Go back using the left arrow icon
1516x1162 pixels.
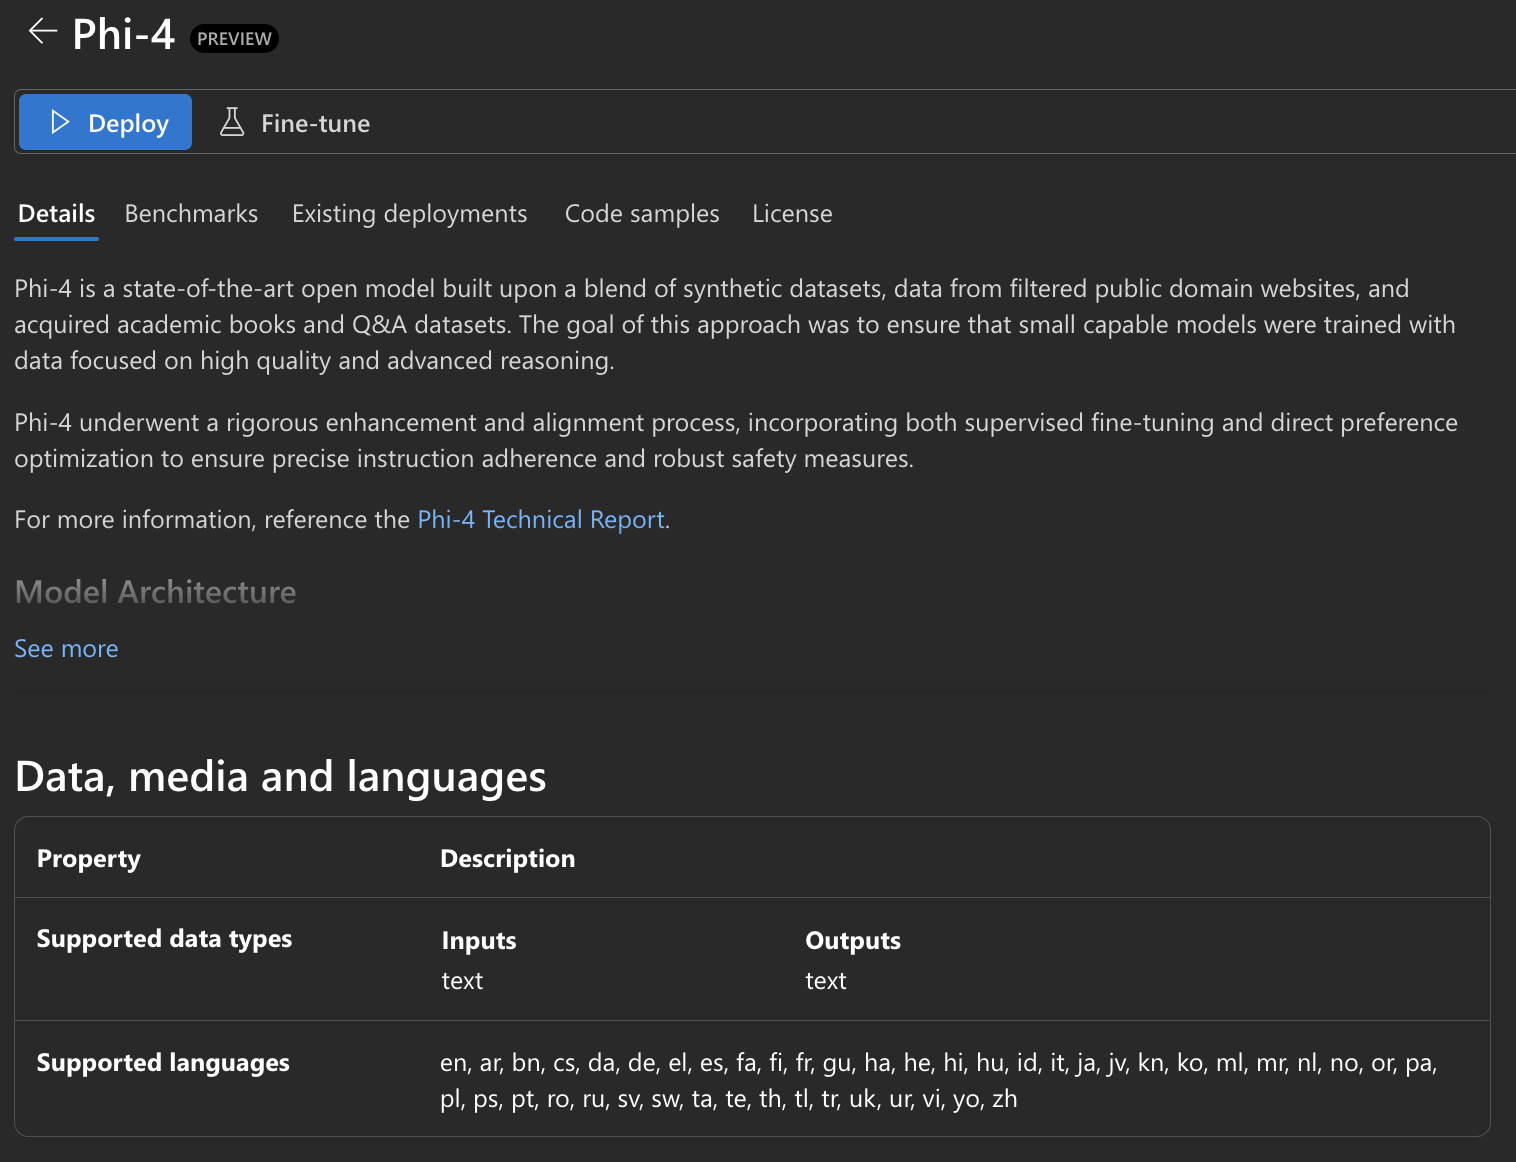coord(42,32)
